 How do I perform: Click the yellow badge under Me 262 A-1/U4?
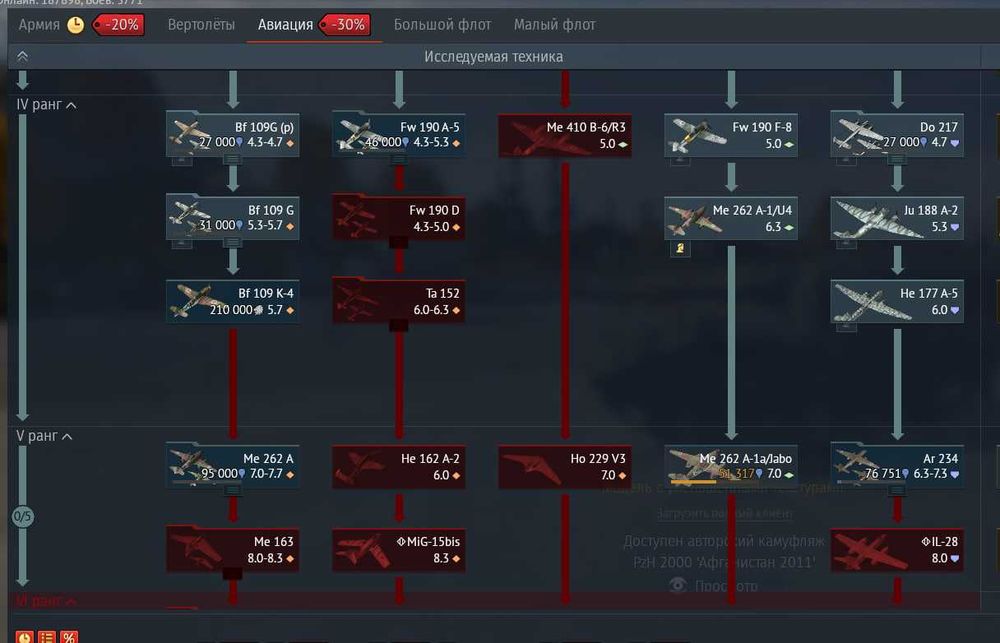[680, 248]
